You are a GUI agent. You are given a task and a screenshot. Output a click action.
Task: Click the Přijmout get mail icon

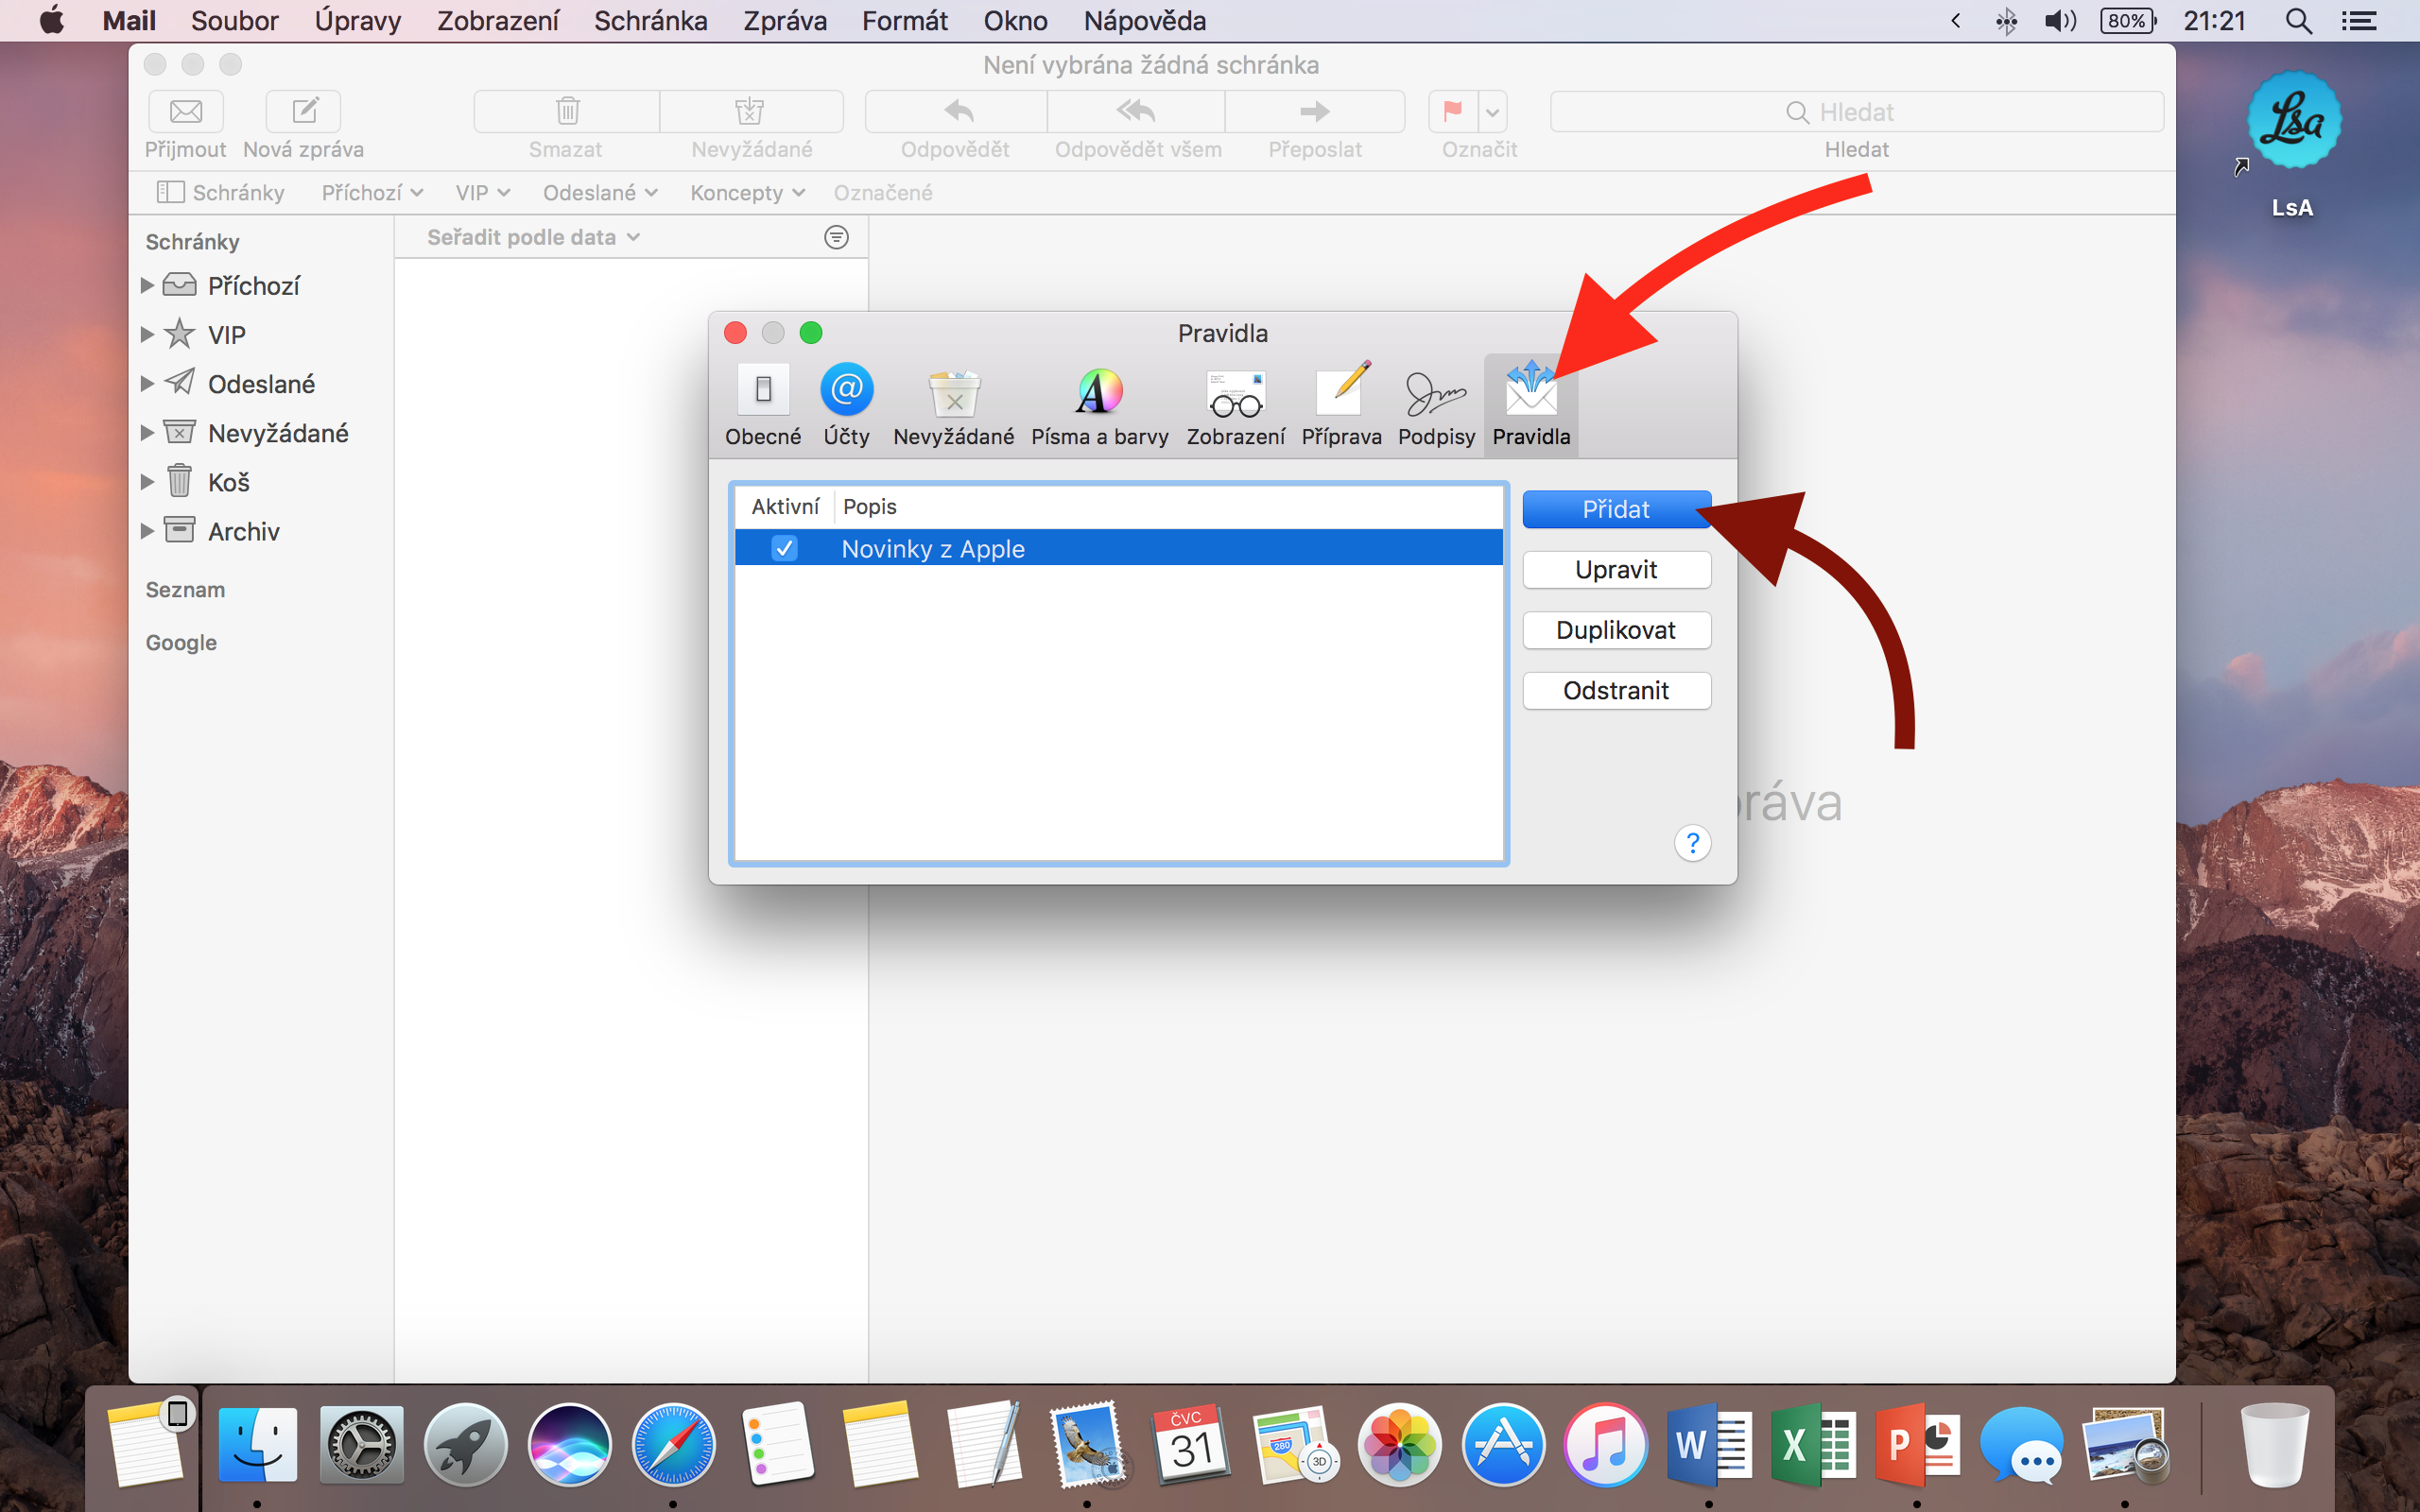(186, 111)
